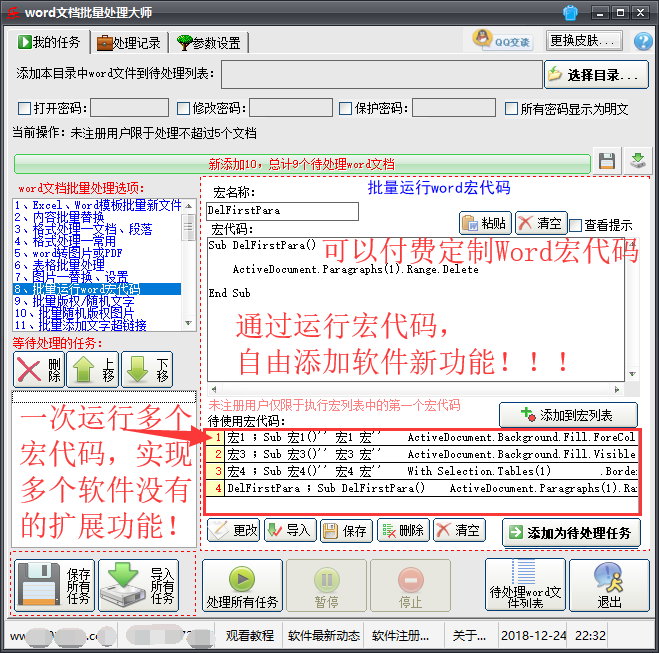
Task: Start processing all tasks with play button
Action: click(240, 585)
